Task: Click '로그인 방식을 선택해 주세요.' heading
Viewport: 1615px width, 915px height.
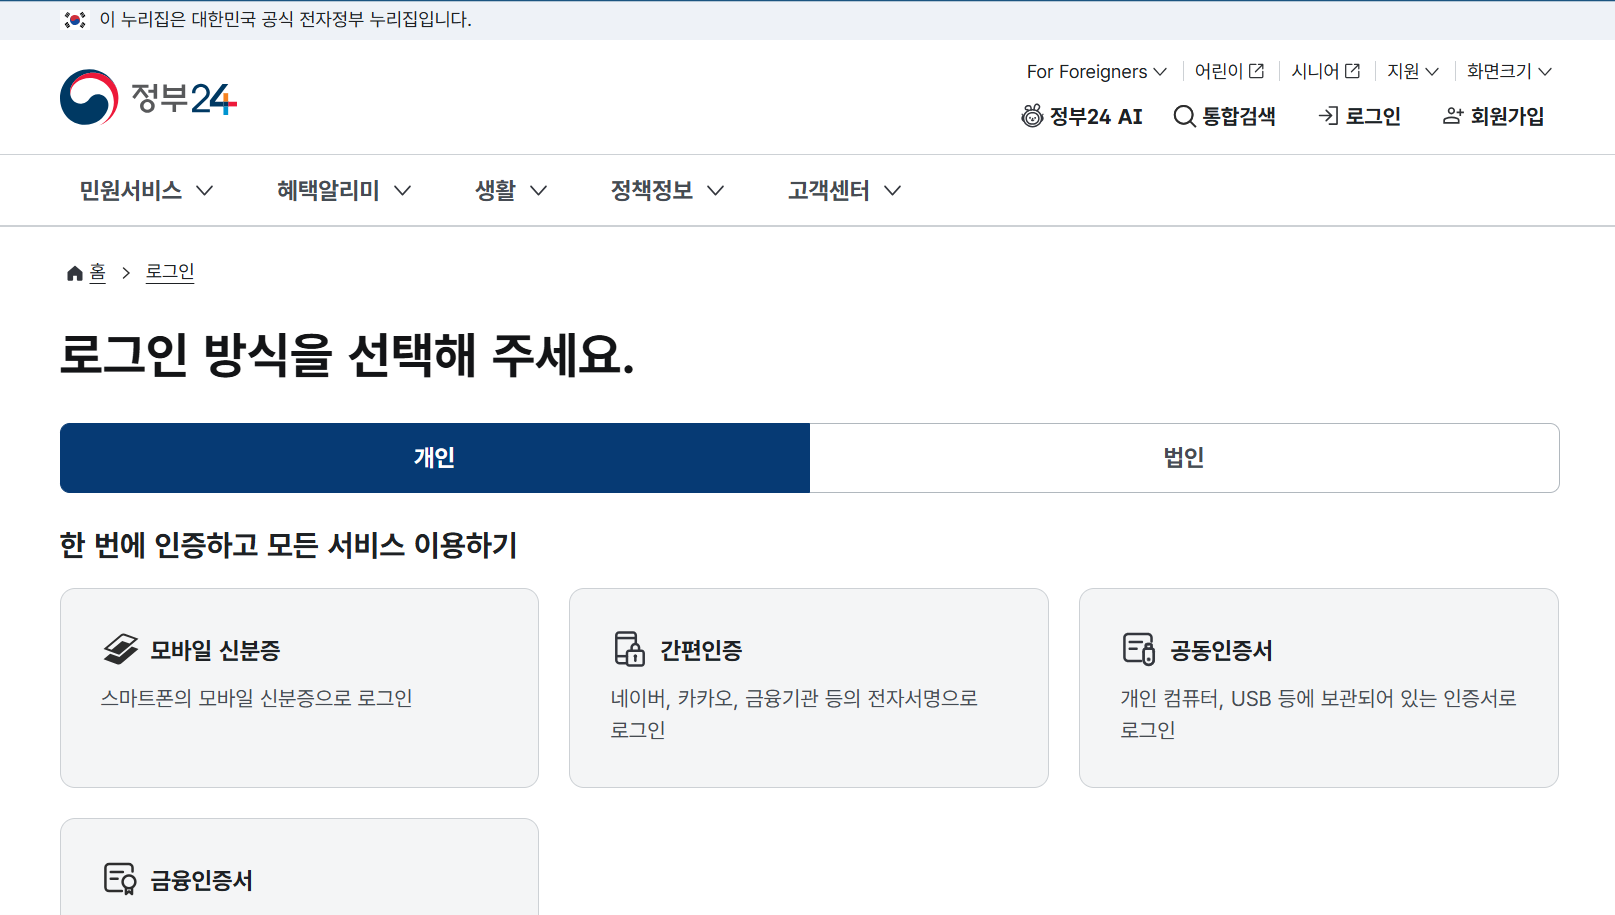Action: [347, 355]
